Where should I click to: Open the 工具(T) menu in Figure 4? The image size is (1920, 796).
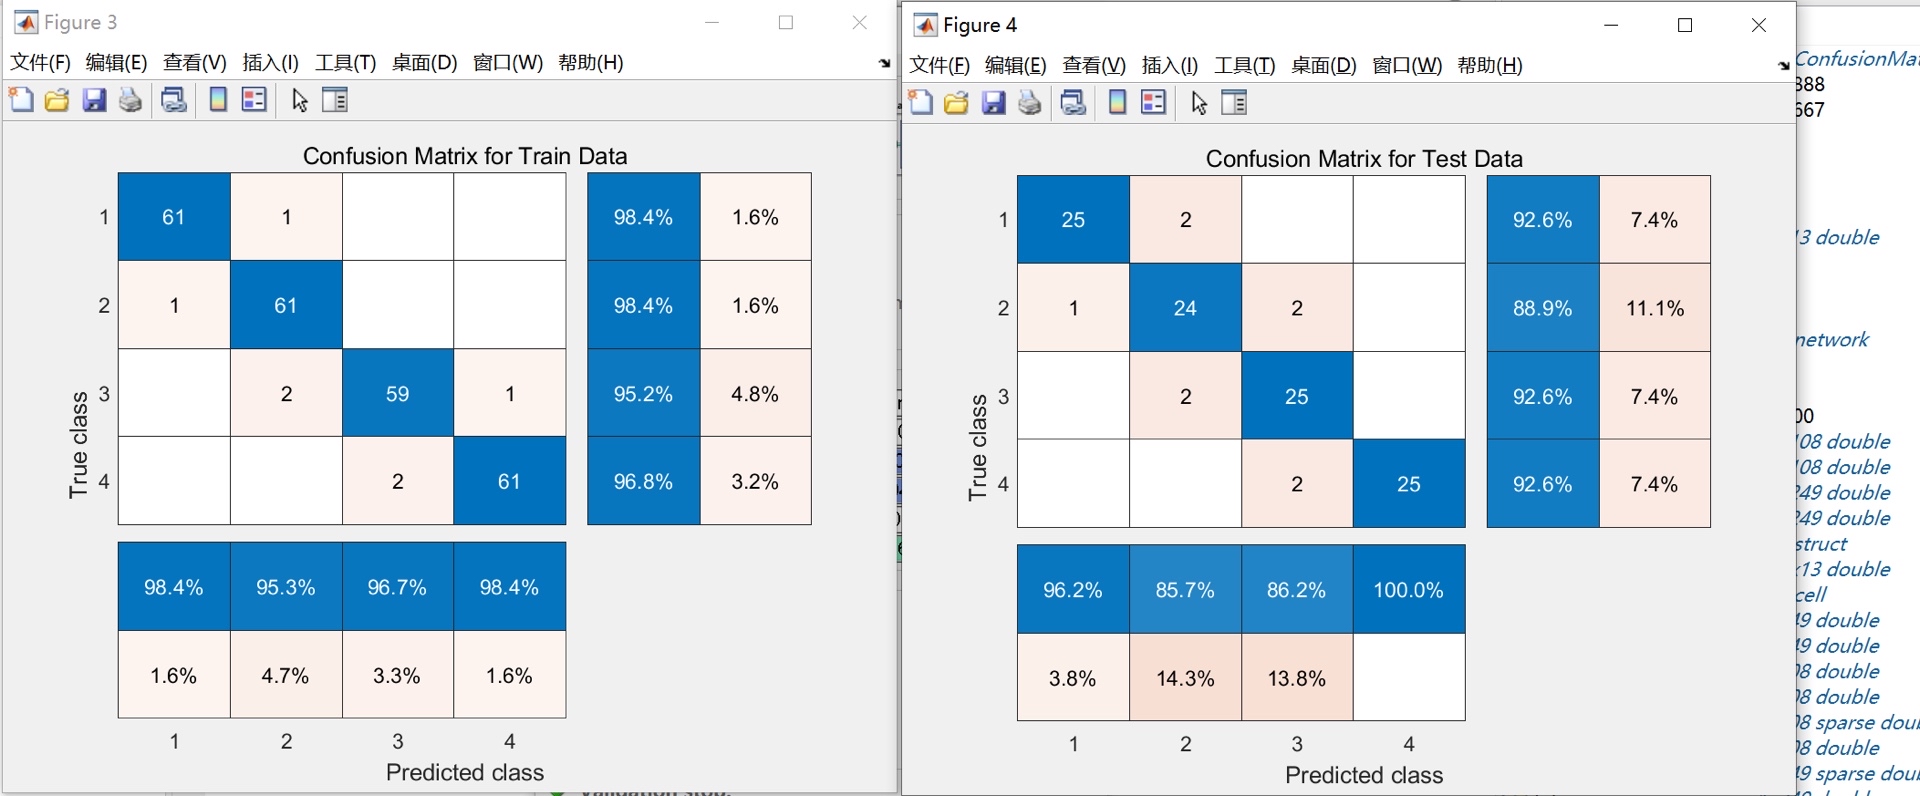click(x=1244, y=66)
